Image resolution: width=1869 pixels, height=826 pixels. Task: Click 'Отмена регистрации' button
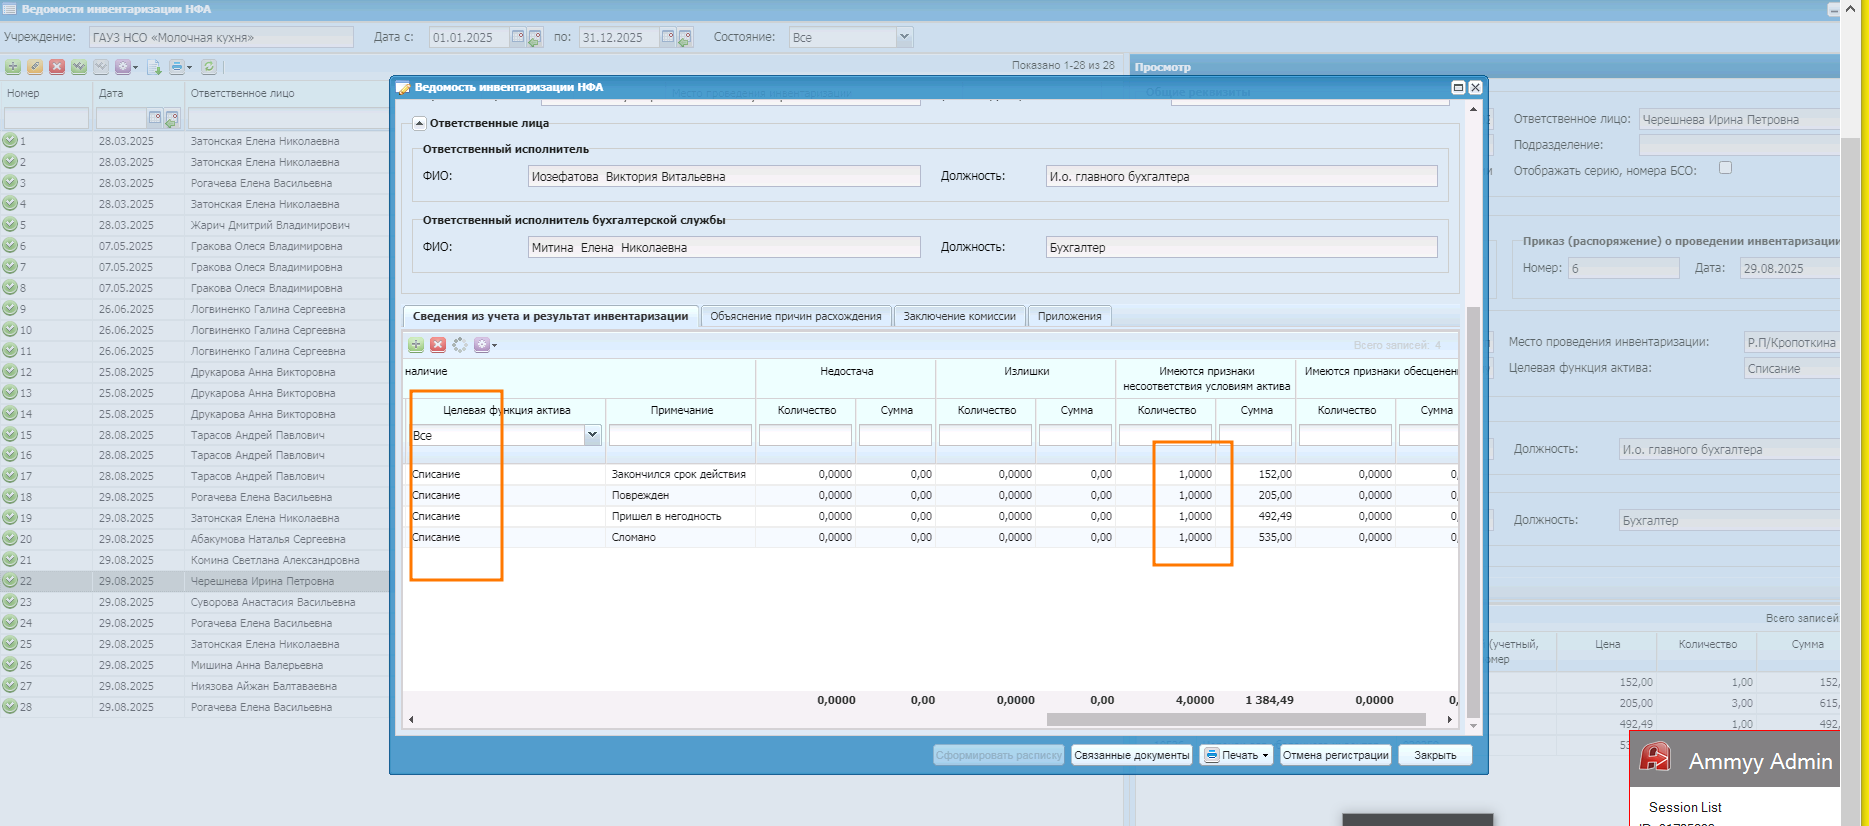tap(1336, 755)
